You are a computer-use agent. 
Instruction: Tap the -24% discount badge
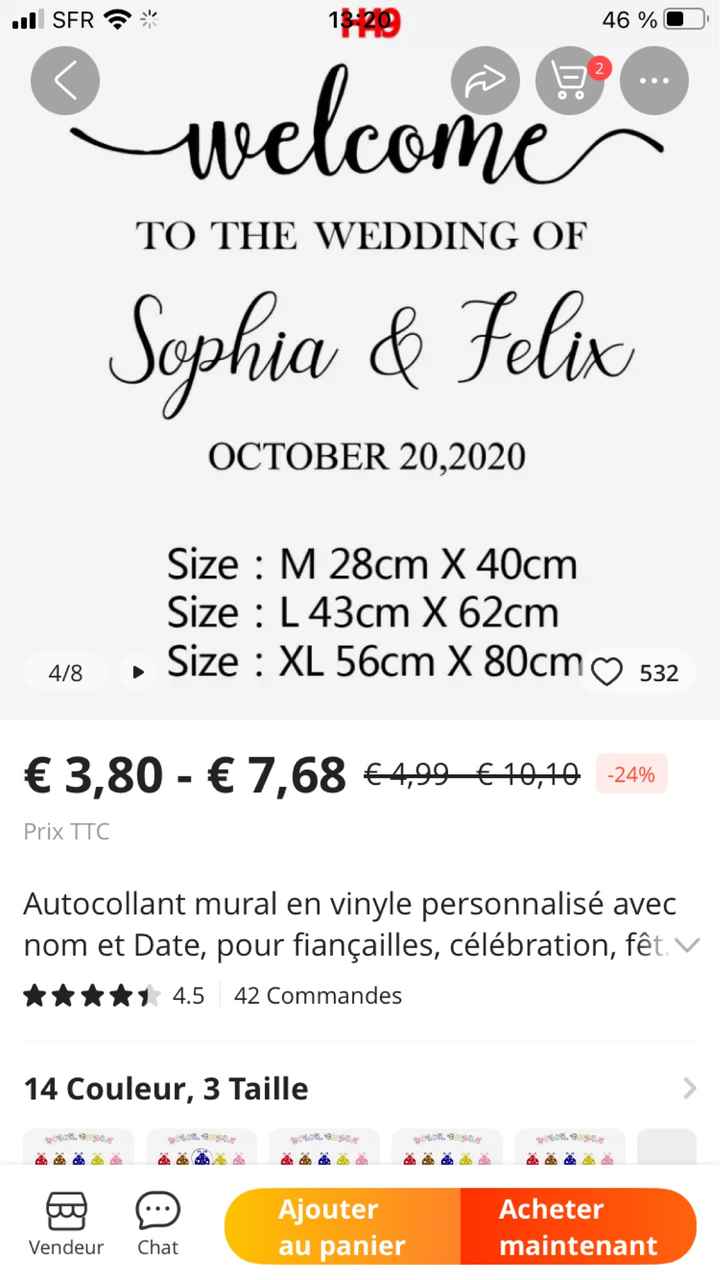click(x=631, y=774)
